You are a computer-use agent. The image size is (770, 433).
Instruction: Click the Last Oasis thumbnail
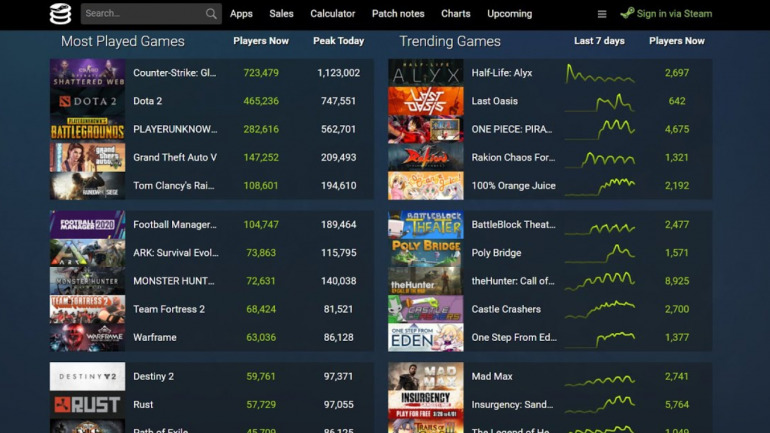pyautogui.click(x=426, y=101)
